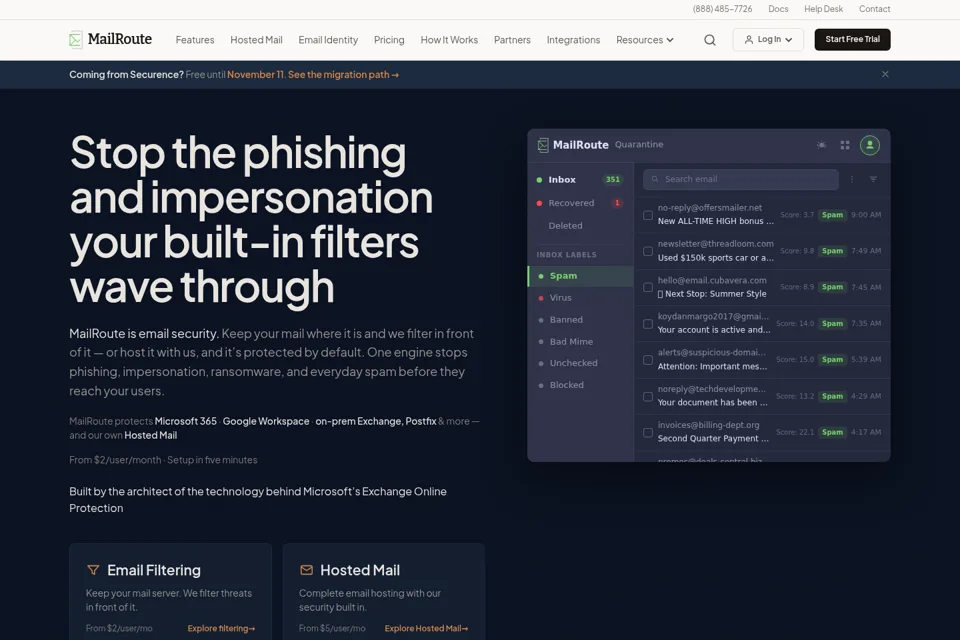Go to Partners page
960x640 pixels.
(512, 40)
